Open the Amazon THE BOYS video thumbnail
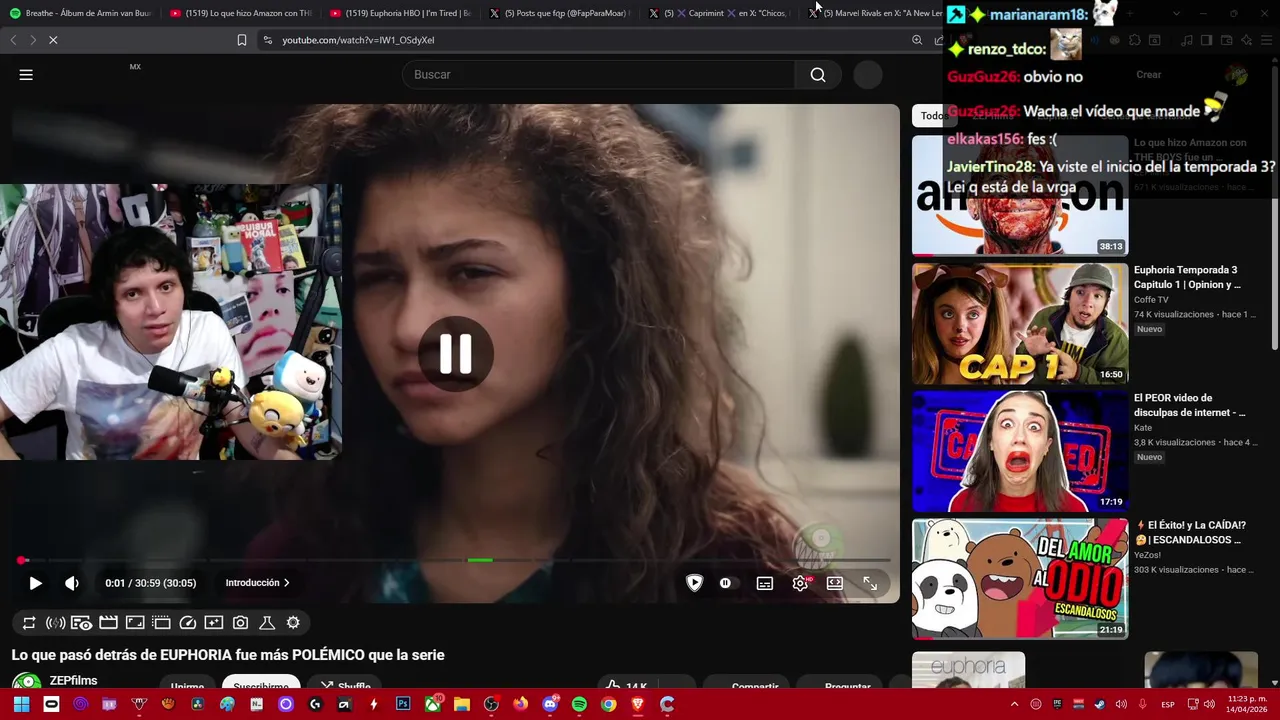 click(1020, 196)
